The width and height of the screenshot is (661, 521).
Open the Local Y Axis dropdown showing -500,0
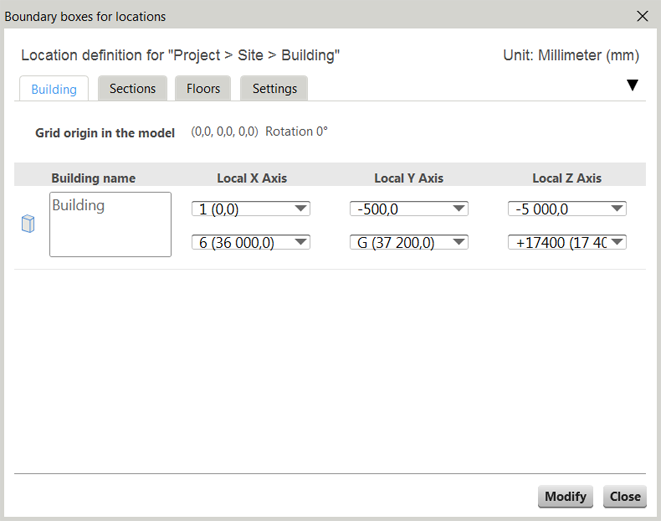(x=409, y=208)
